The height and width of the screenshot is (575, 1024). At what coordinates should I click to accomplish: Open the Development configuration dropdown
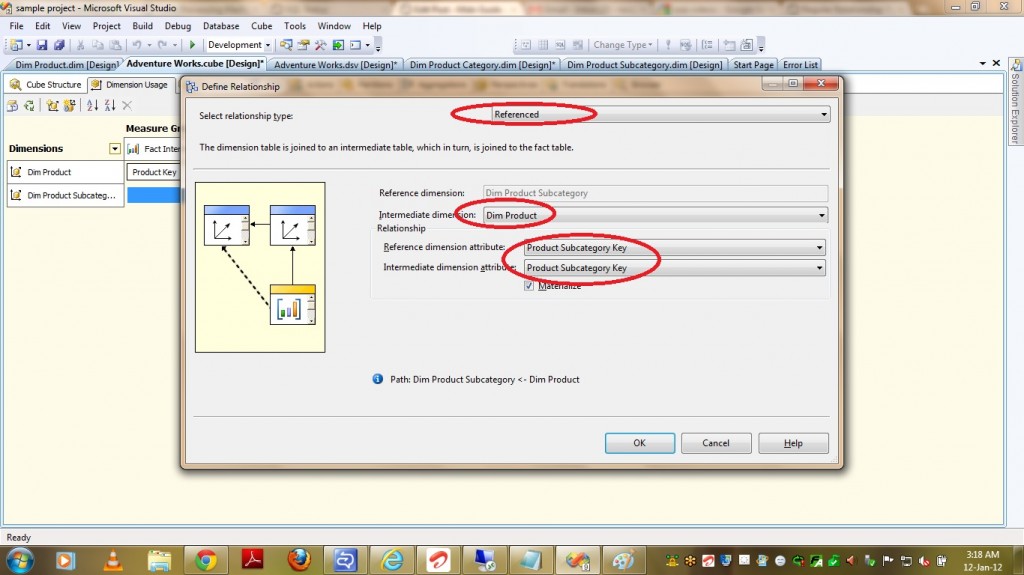[x=239, y=45]
